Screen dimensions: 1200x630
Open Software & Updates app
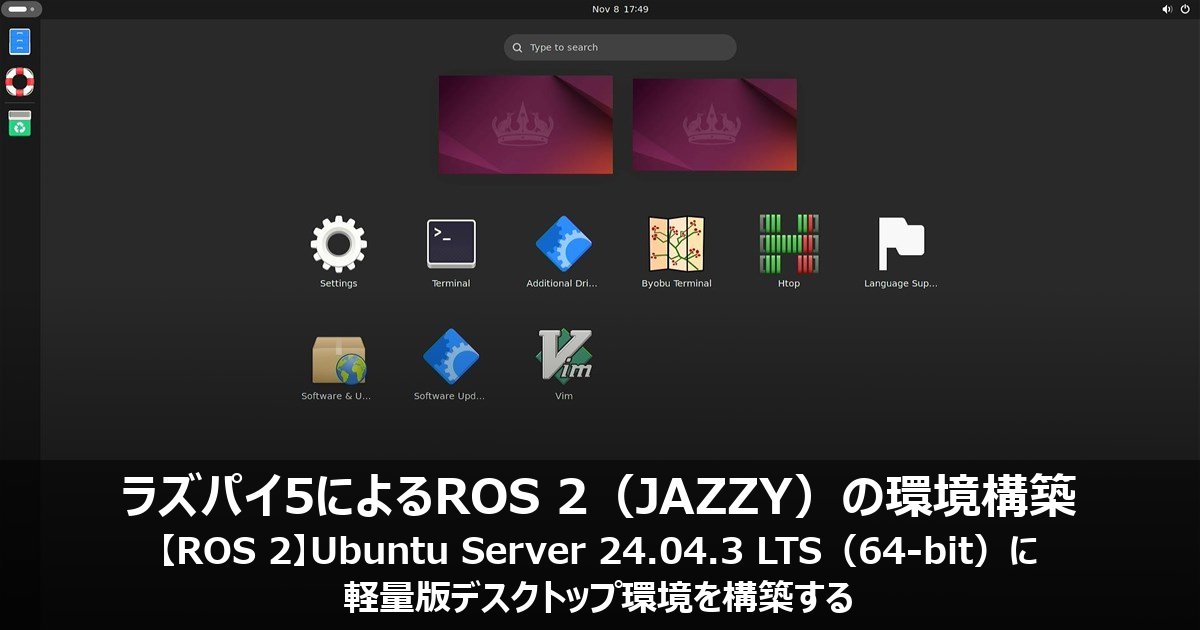(x=338, y=359)
